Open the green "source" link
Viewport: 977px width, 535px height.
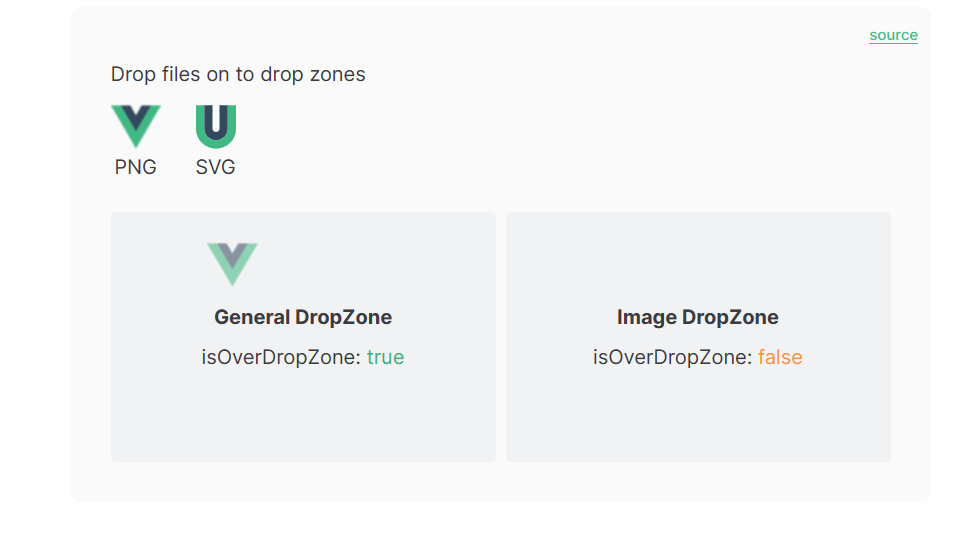pos(893,35)
